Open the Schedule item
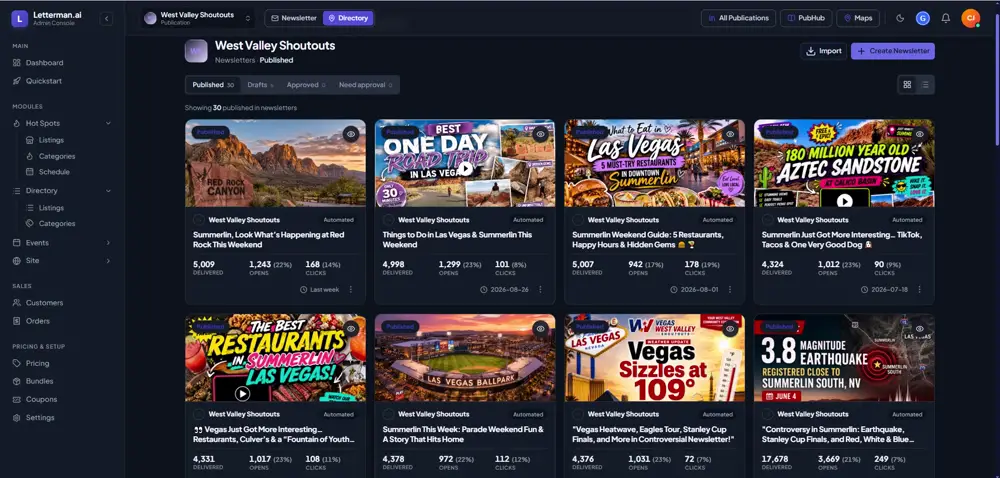This screenshot has width=1000, height=478. tap(54, 171)
